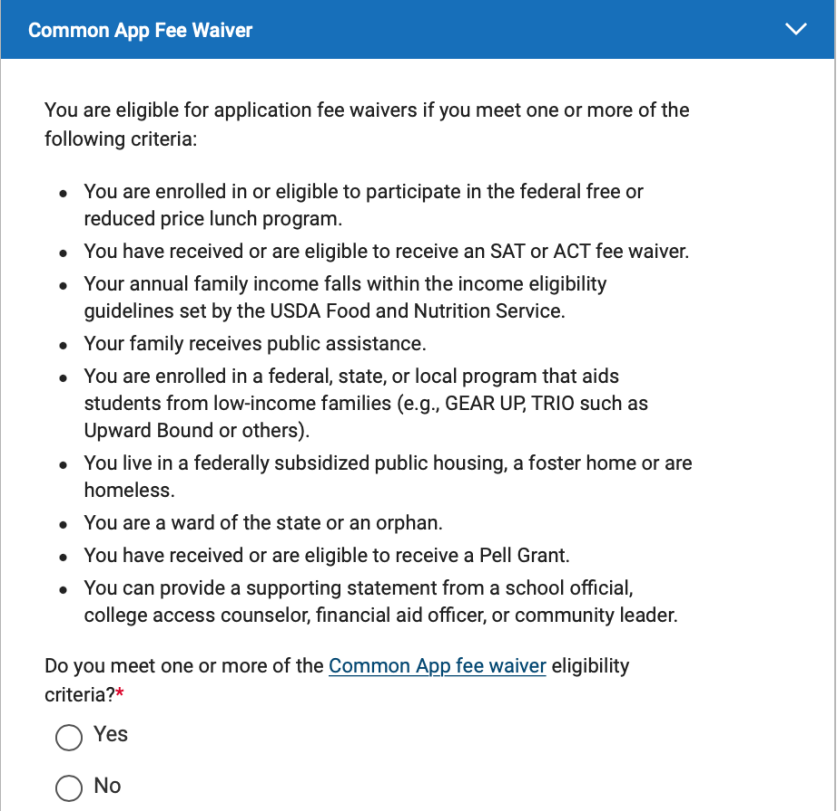Click the Common App Fee Waiver header bar
Viewport: 837px width, 812px height.
pos(400,29)
